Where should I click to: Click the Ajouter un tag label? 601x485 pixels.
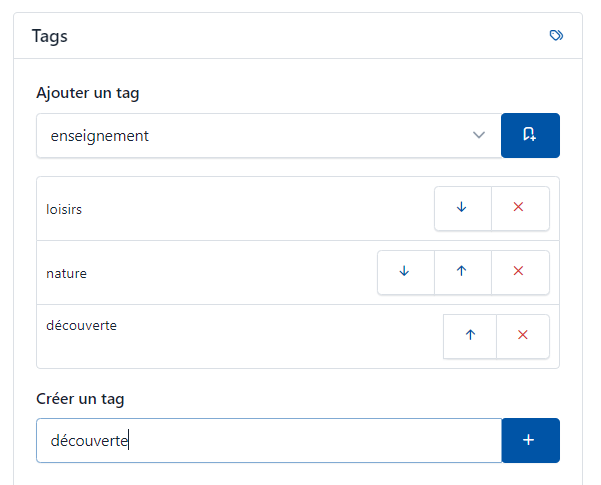[87, 94]
